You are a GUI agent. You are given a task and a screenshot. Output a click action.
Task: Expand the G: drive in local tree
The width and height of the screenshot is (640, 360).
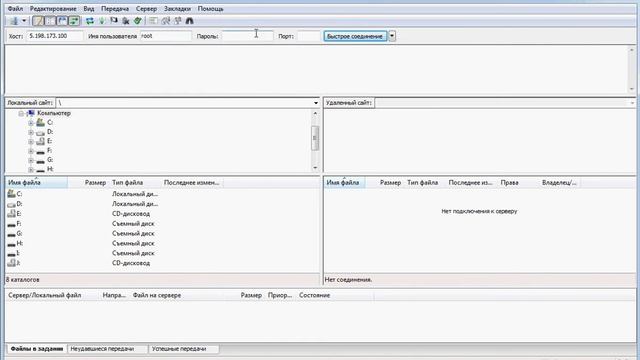[31, 160]
